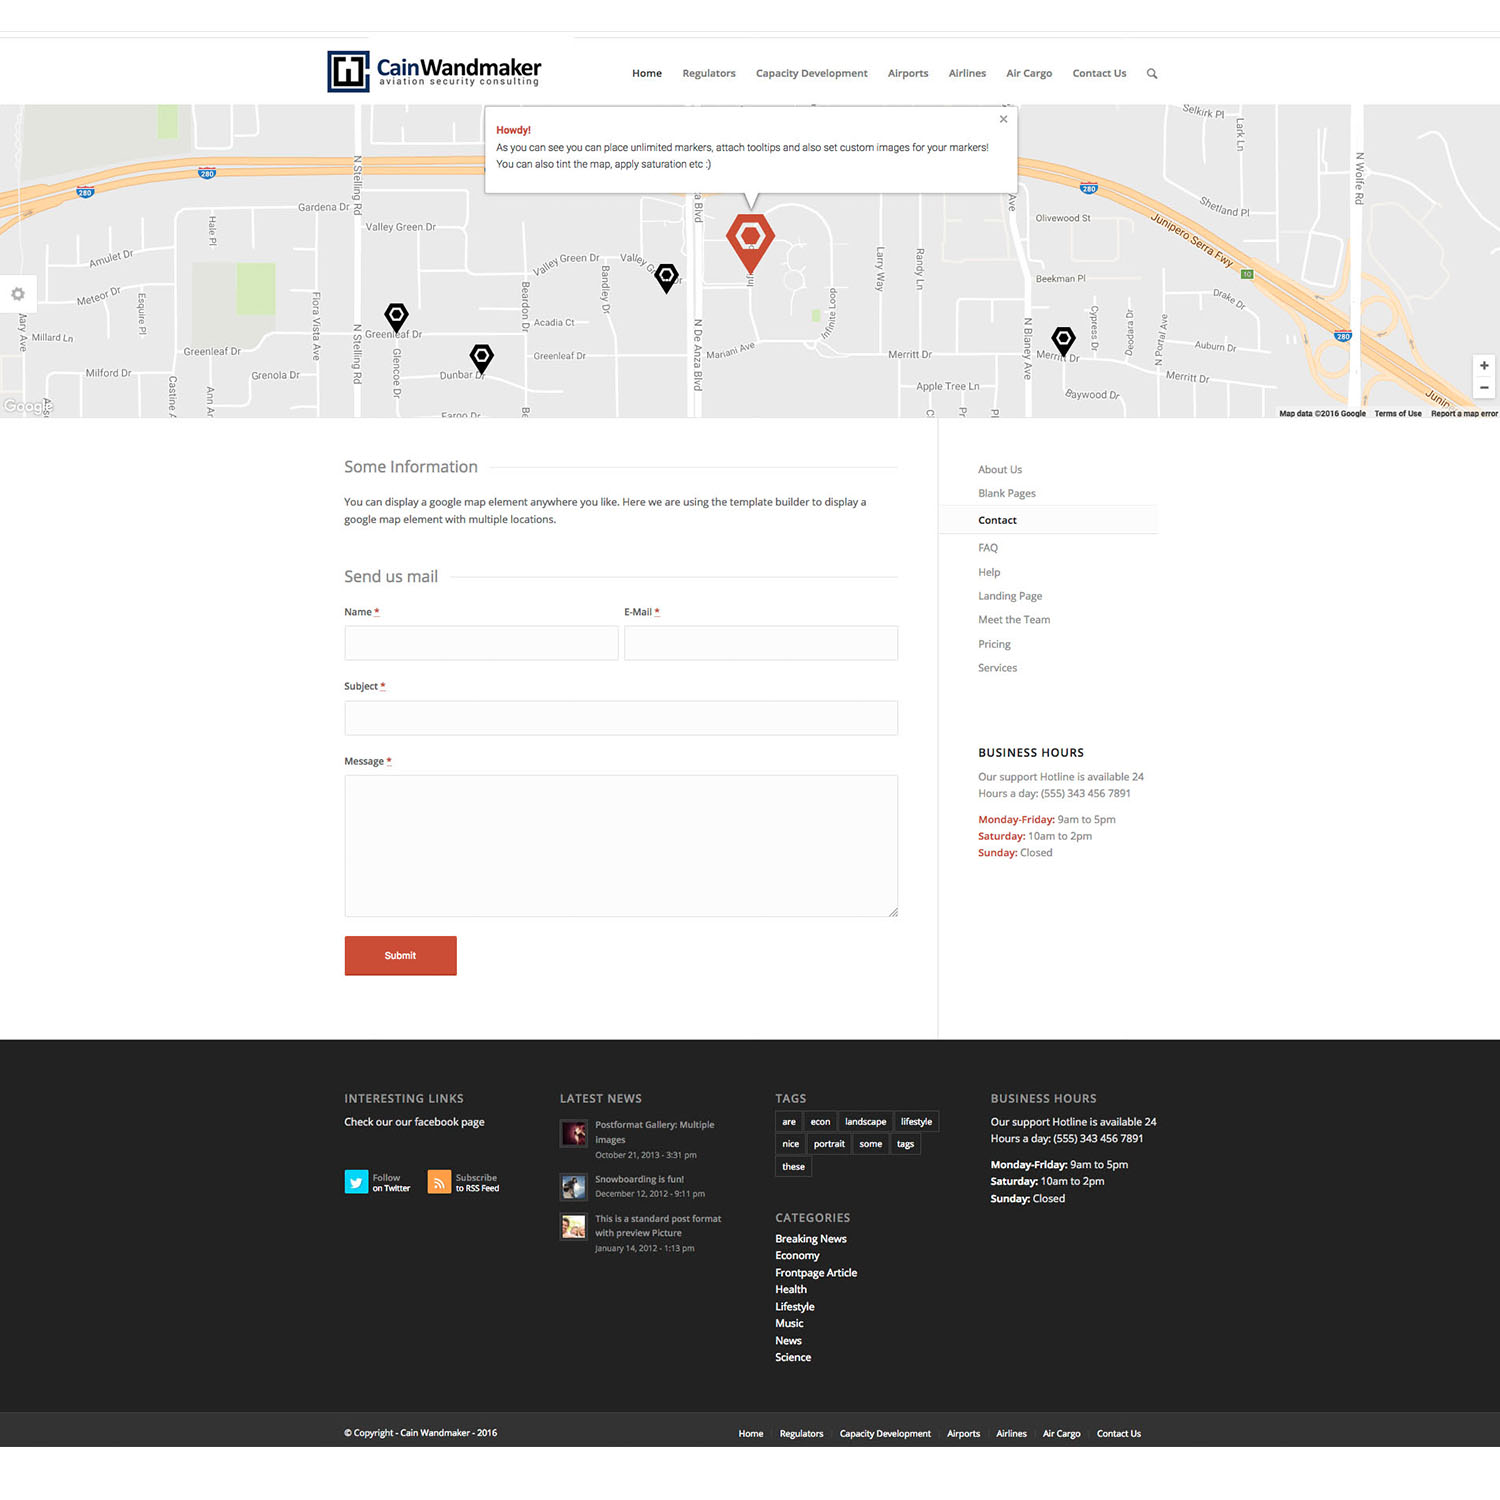Open Help sidebar link

click(x=989, y=572)
